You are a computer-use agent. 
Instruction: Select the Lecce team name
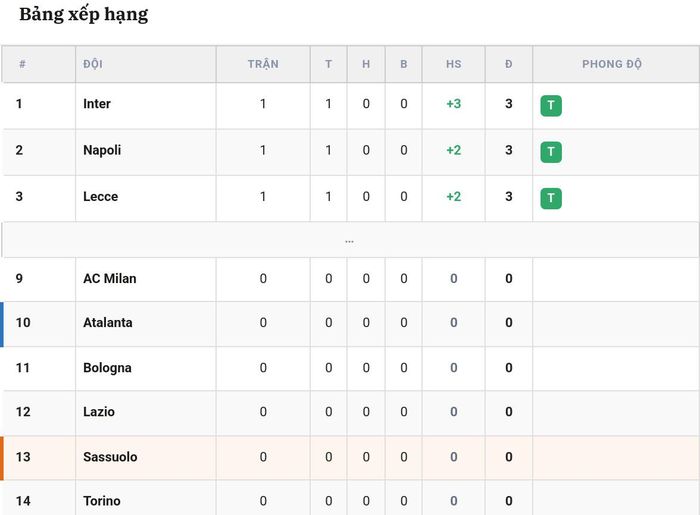point(100,196)
